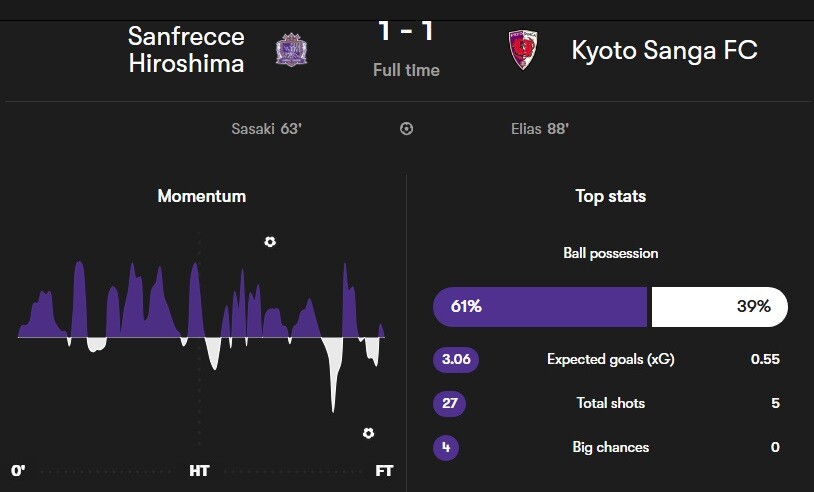Click the 4 big chances badge
This screenshot has width=814, height=492.
click(445, 447)
